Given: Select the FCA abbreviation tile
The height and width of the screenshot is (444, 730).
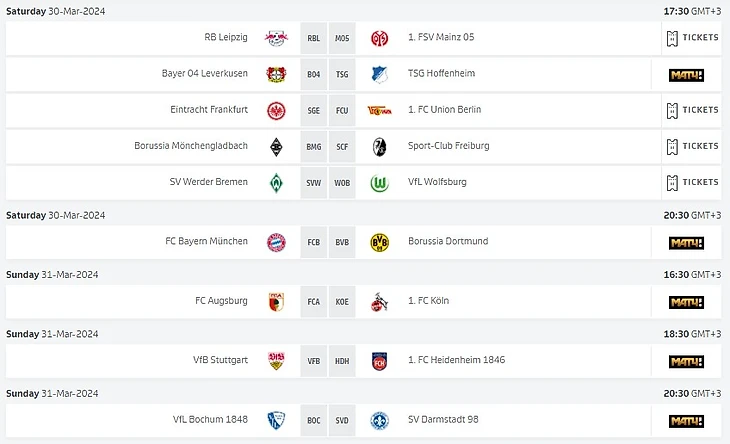Looking at the screenshot, I should coord(314,302).
